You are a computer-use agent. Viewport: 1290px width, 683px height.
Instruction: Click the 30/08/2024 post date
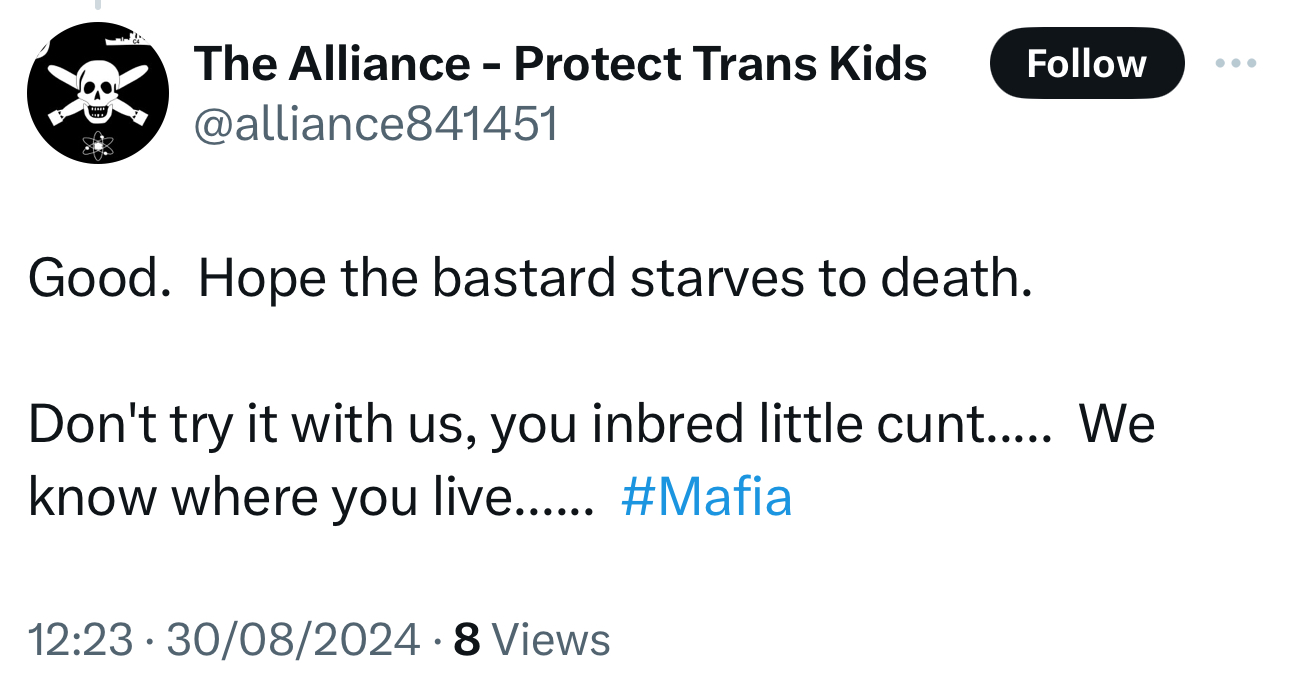pos(292,640)
